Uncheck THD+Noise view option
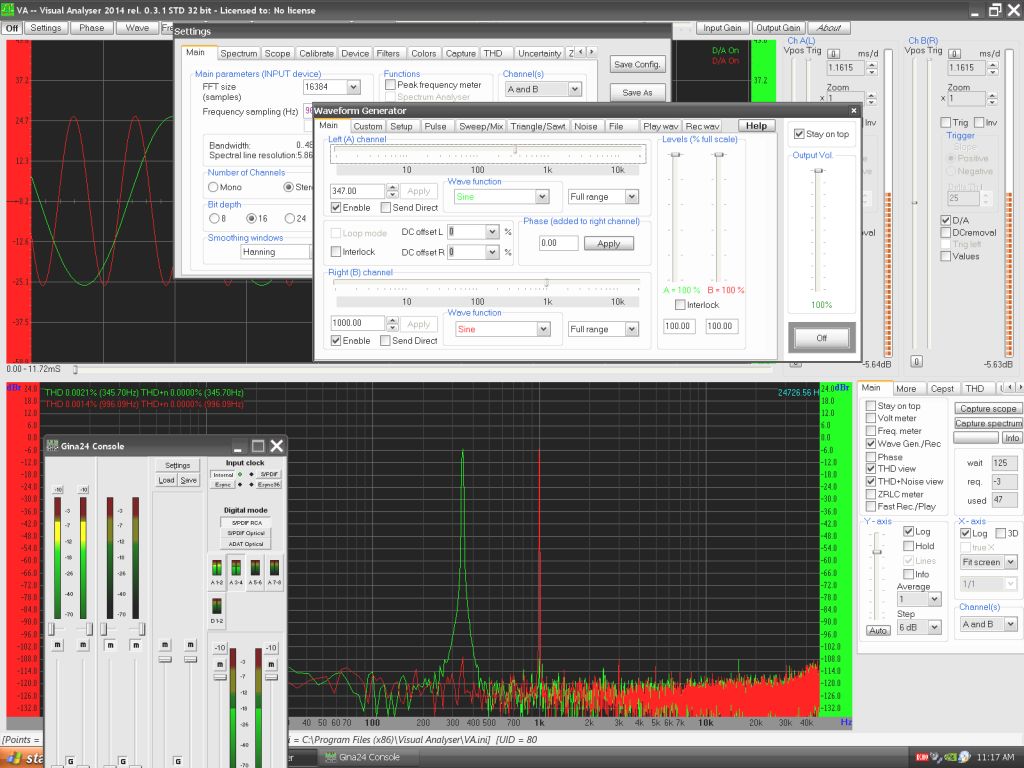1024x768 pixels. [871, 481]
